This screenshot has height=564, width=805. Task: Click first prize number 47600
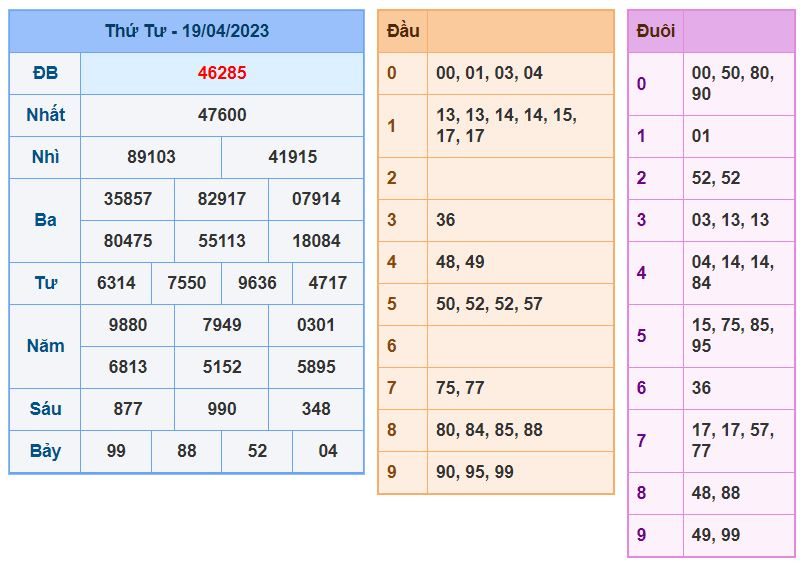coord(222,114)
